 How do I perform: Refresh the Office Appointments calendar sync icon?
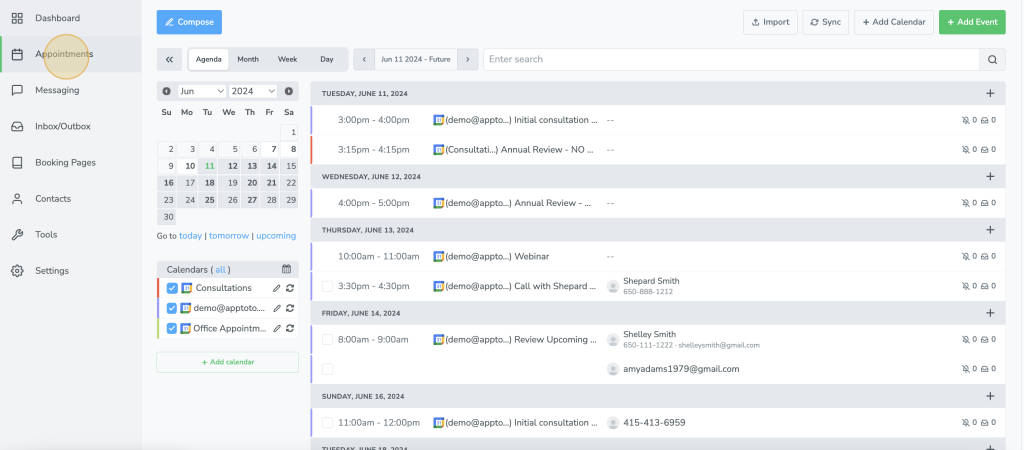[x=289, y=328]
